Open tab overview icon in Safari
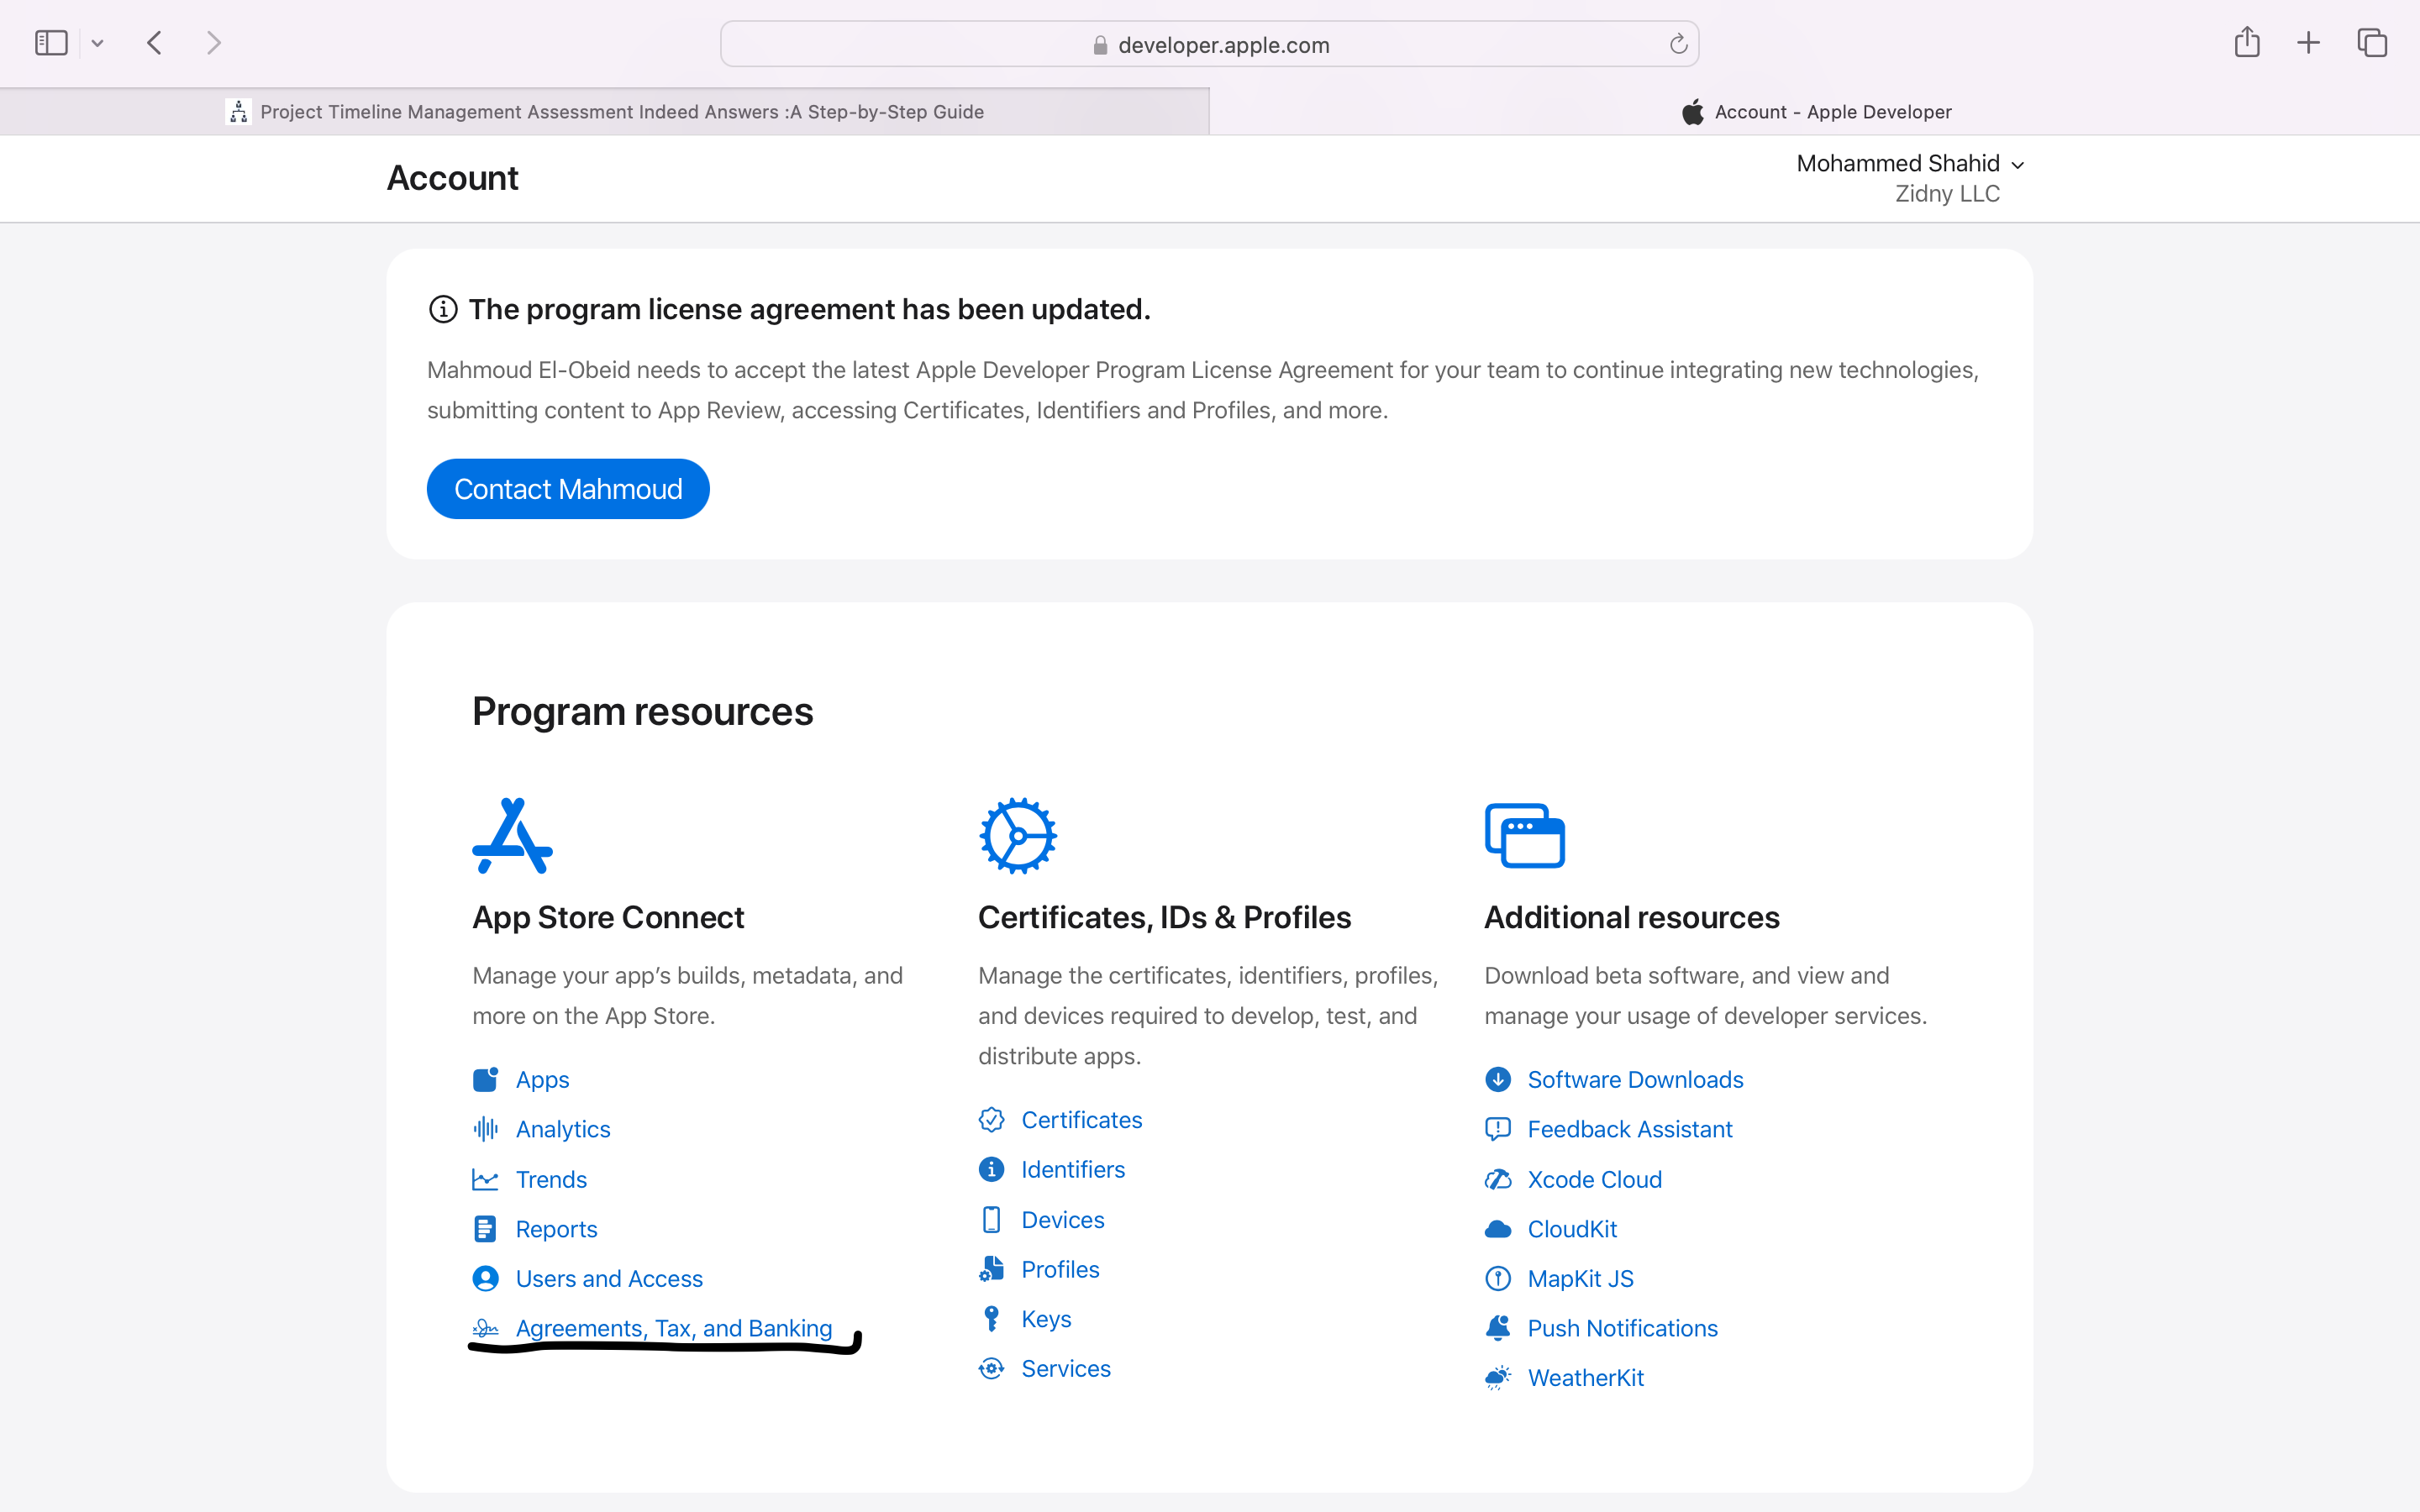The width and height of the screenshot is (2420, 1512). 2371,43
